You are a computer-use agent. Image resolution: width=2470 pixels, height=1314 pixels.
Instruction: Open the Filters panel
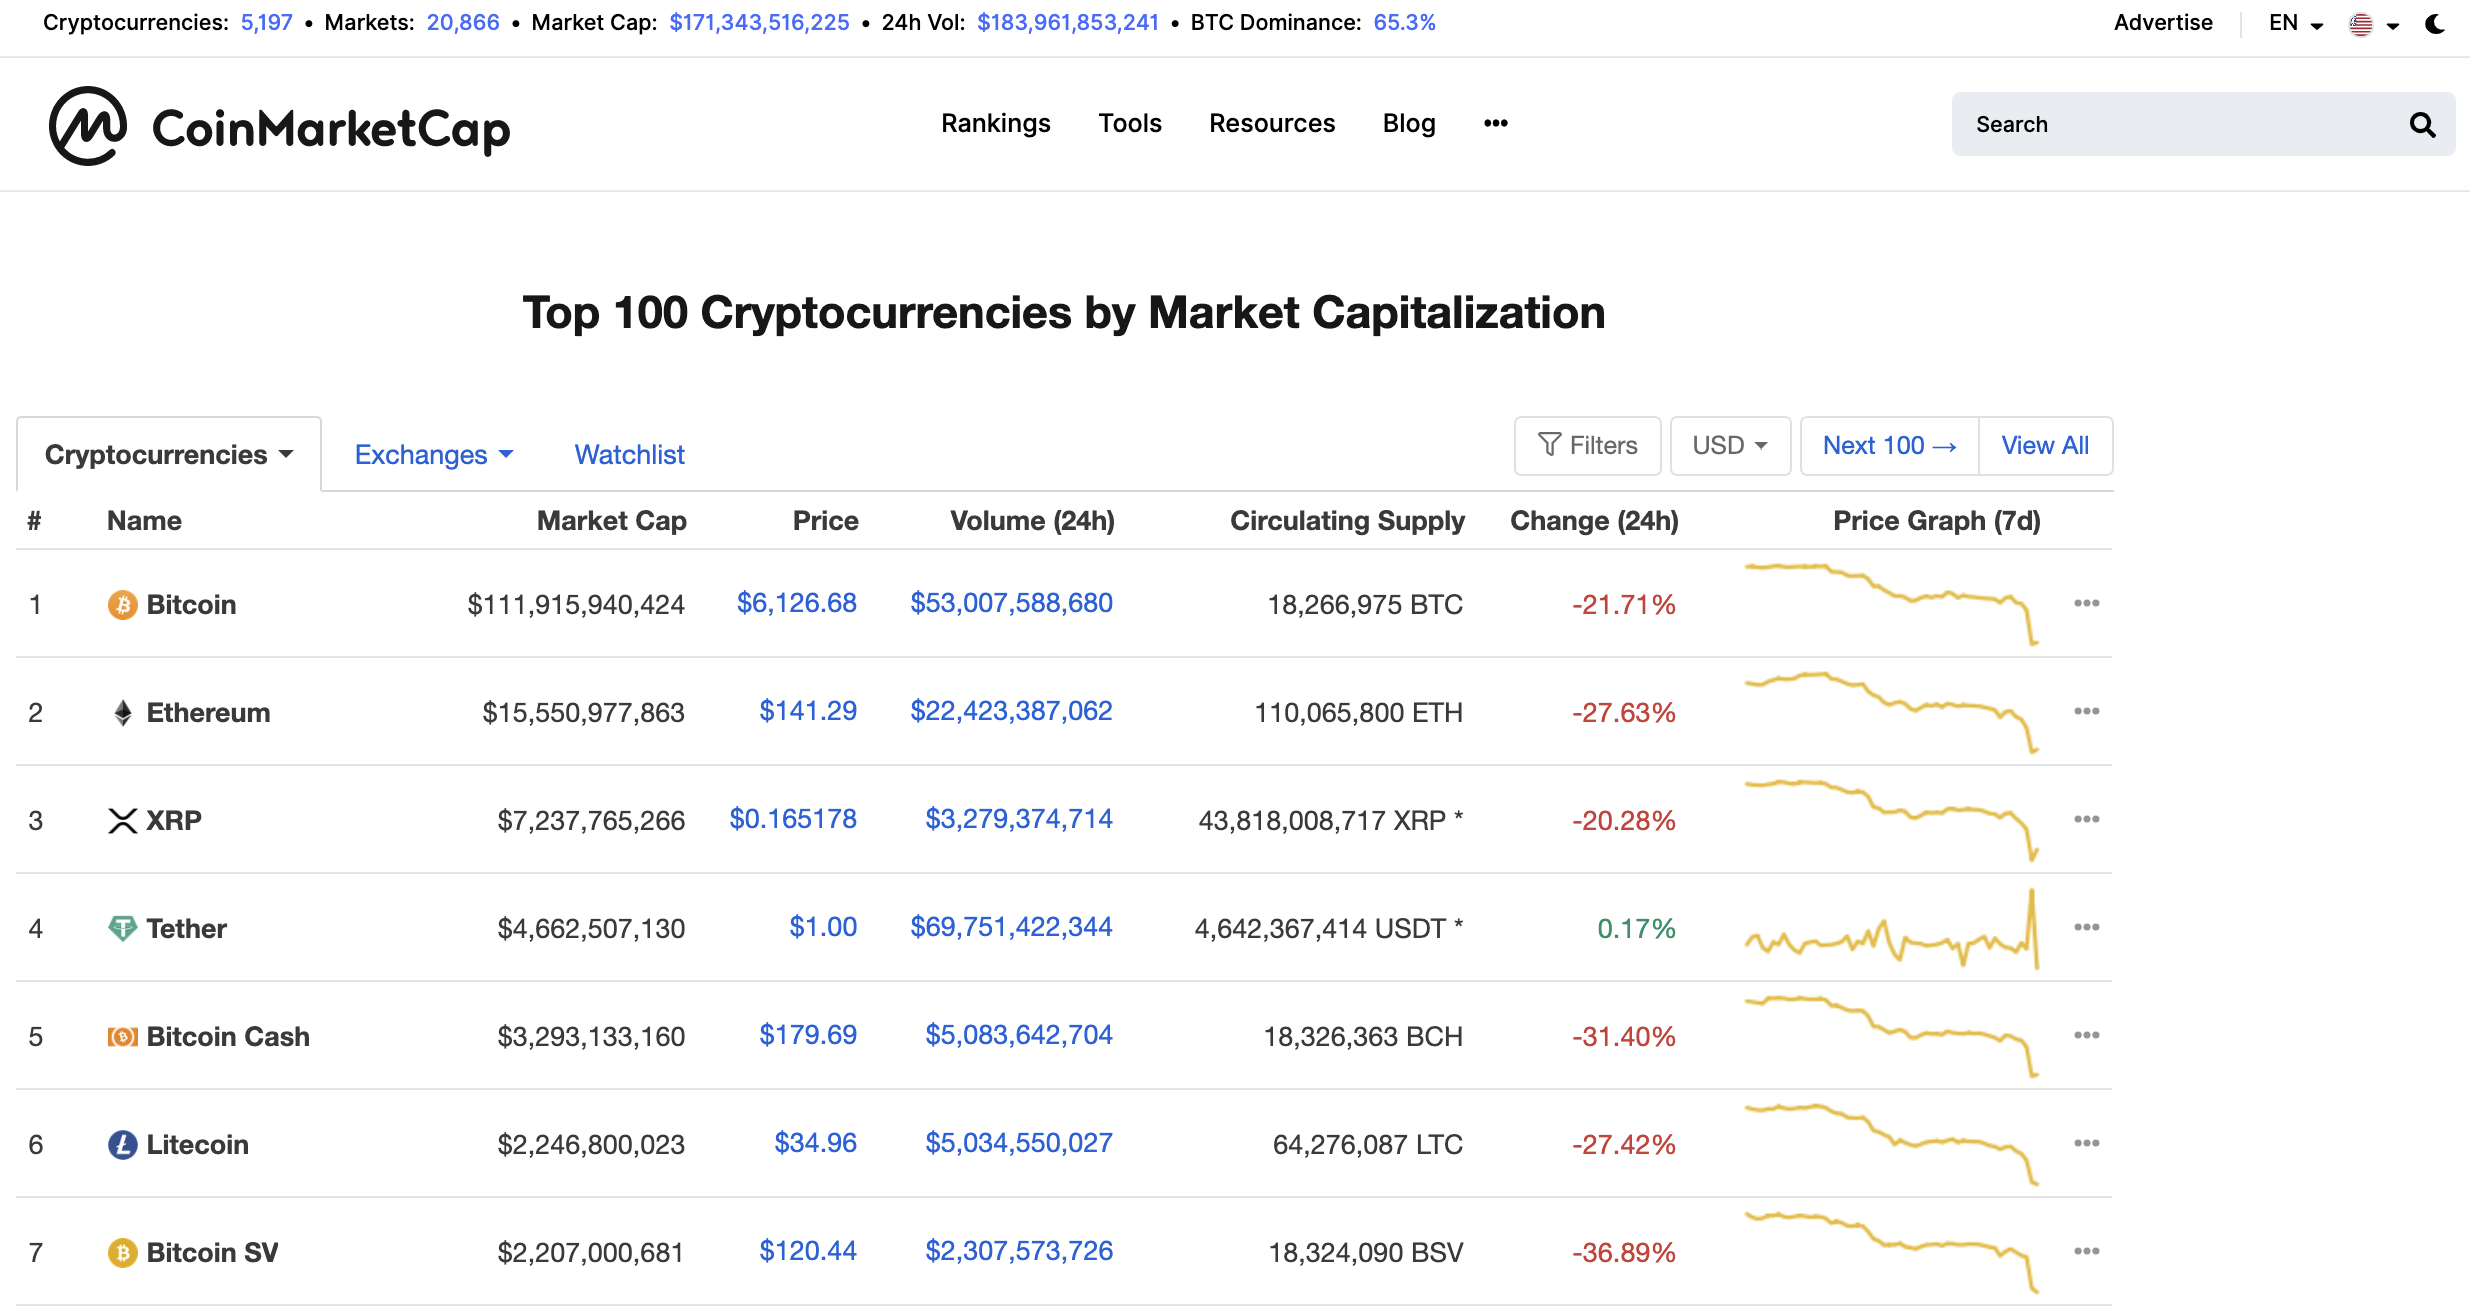coord(1587,446)
